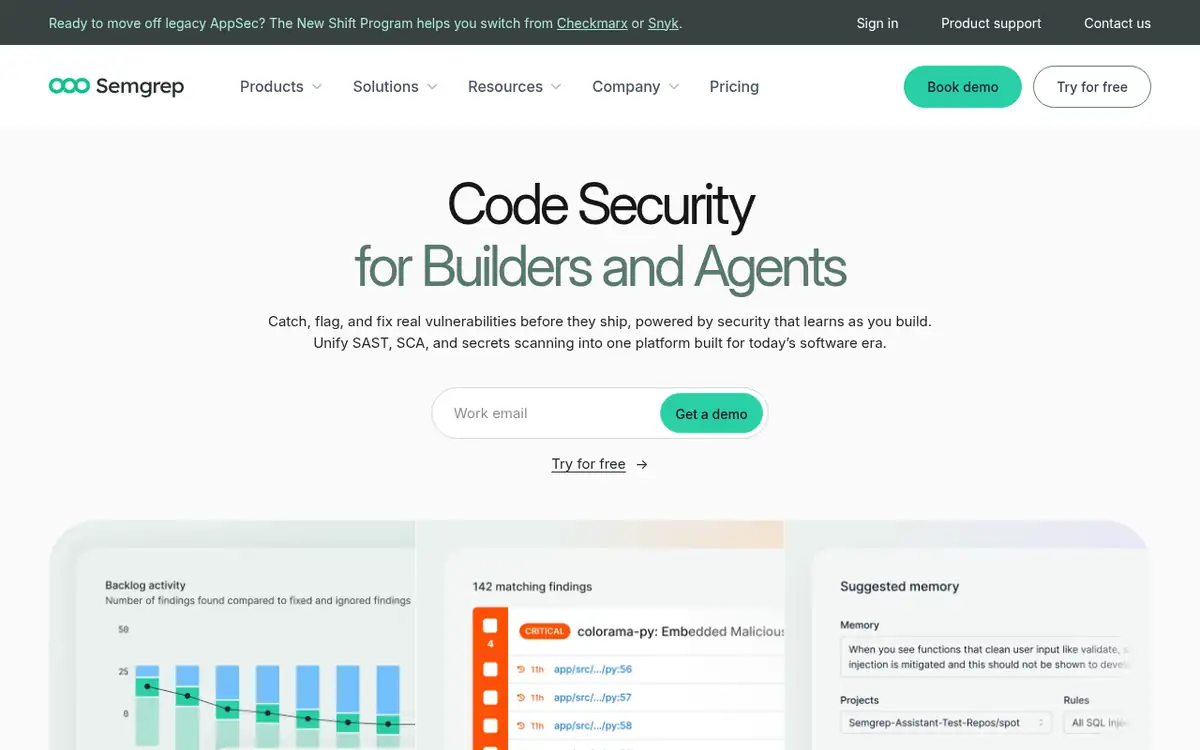Click the Suggested memory heading

coord(899,587)
